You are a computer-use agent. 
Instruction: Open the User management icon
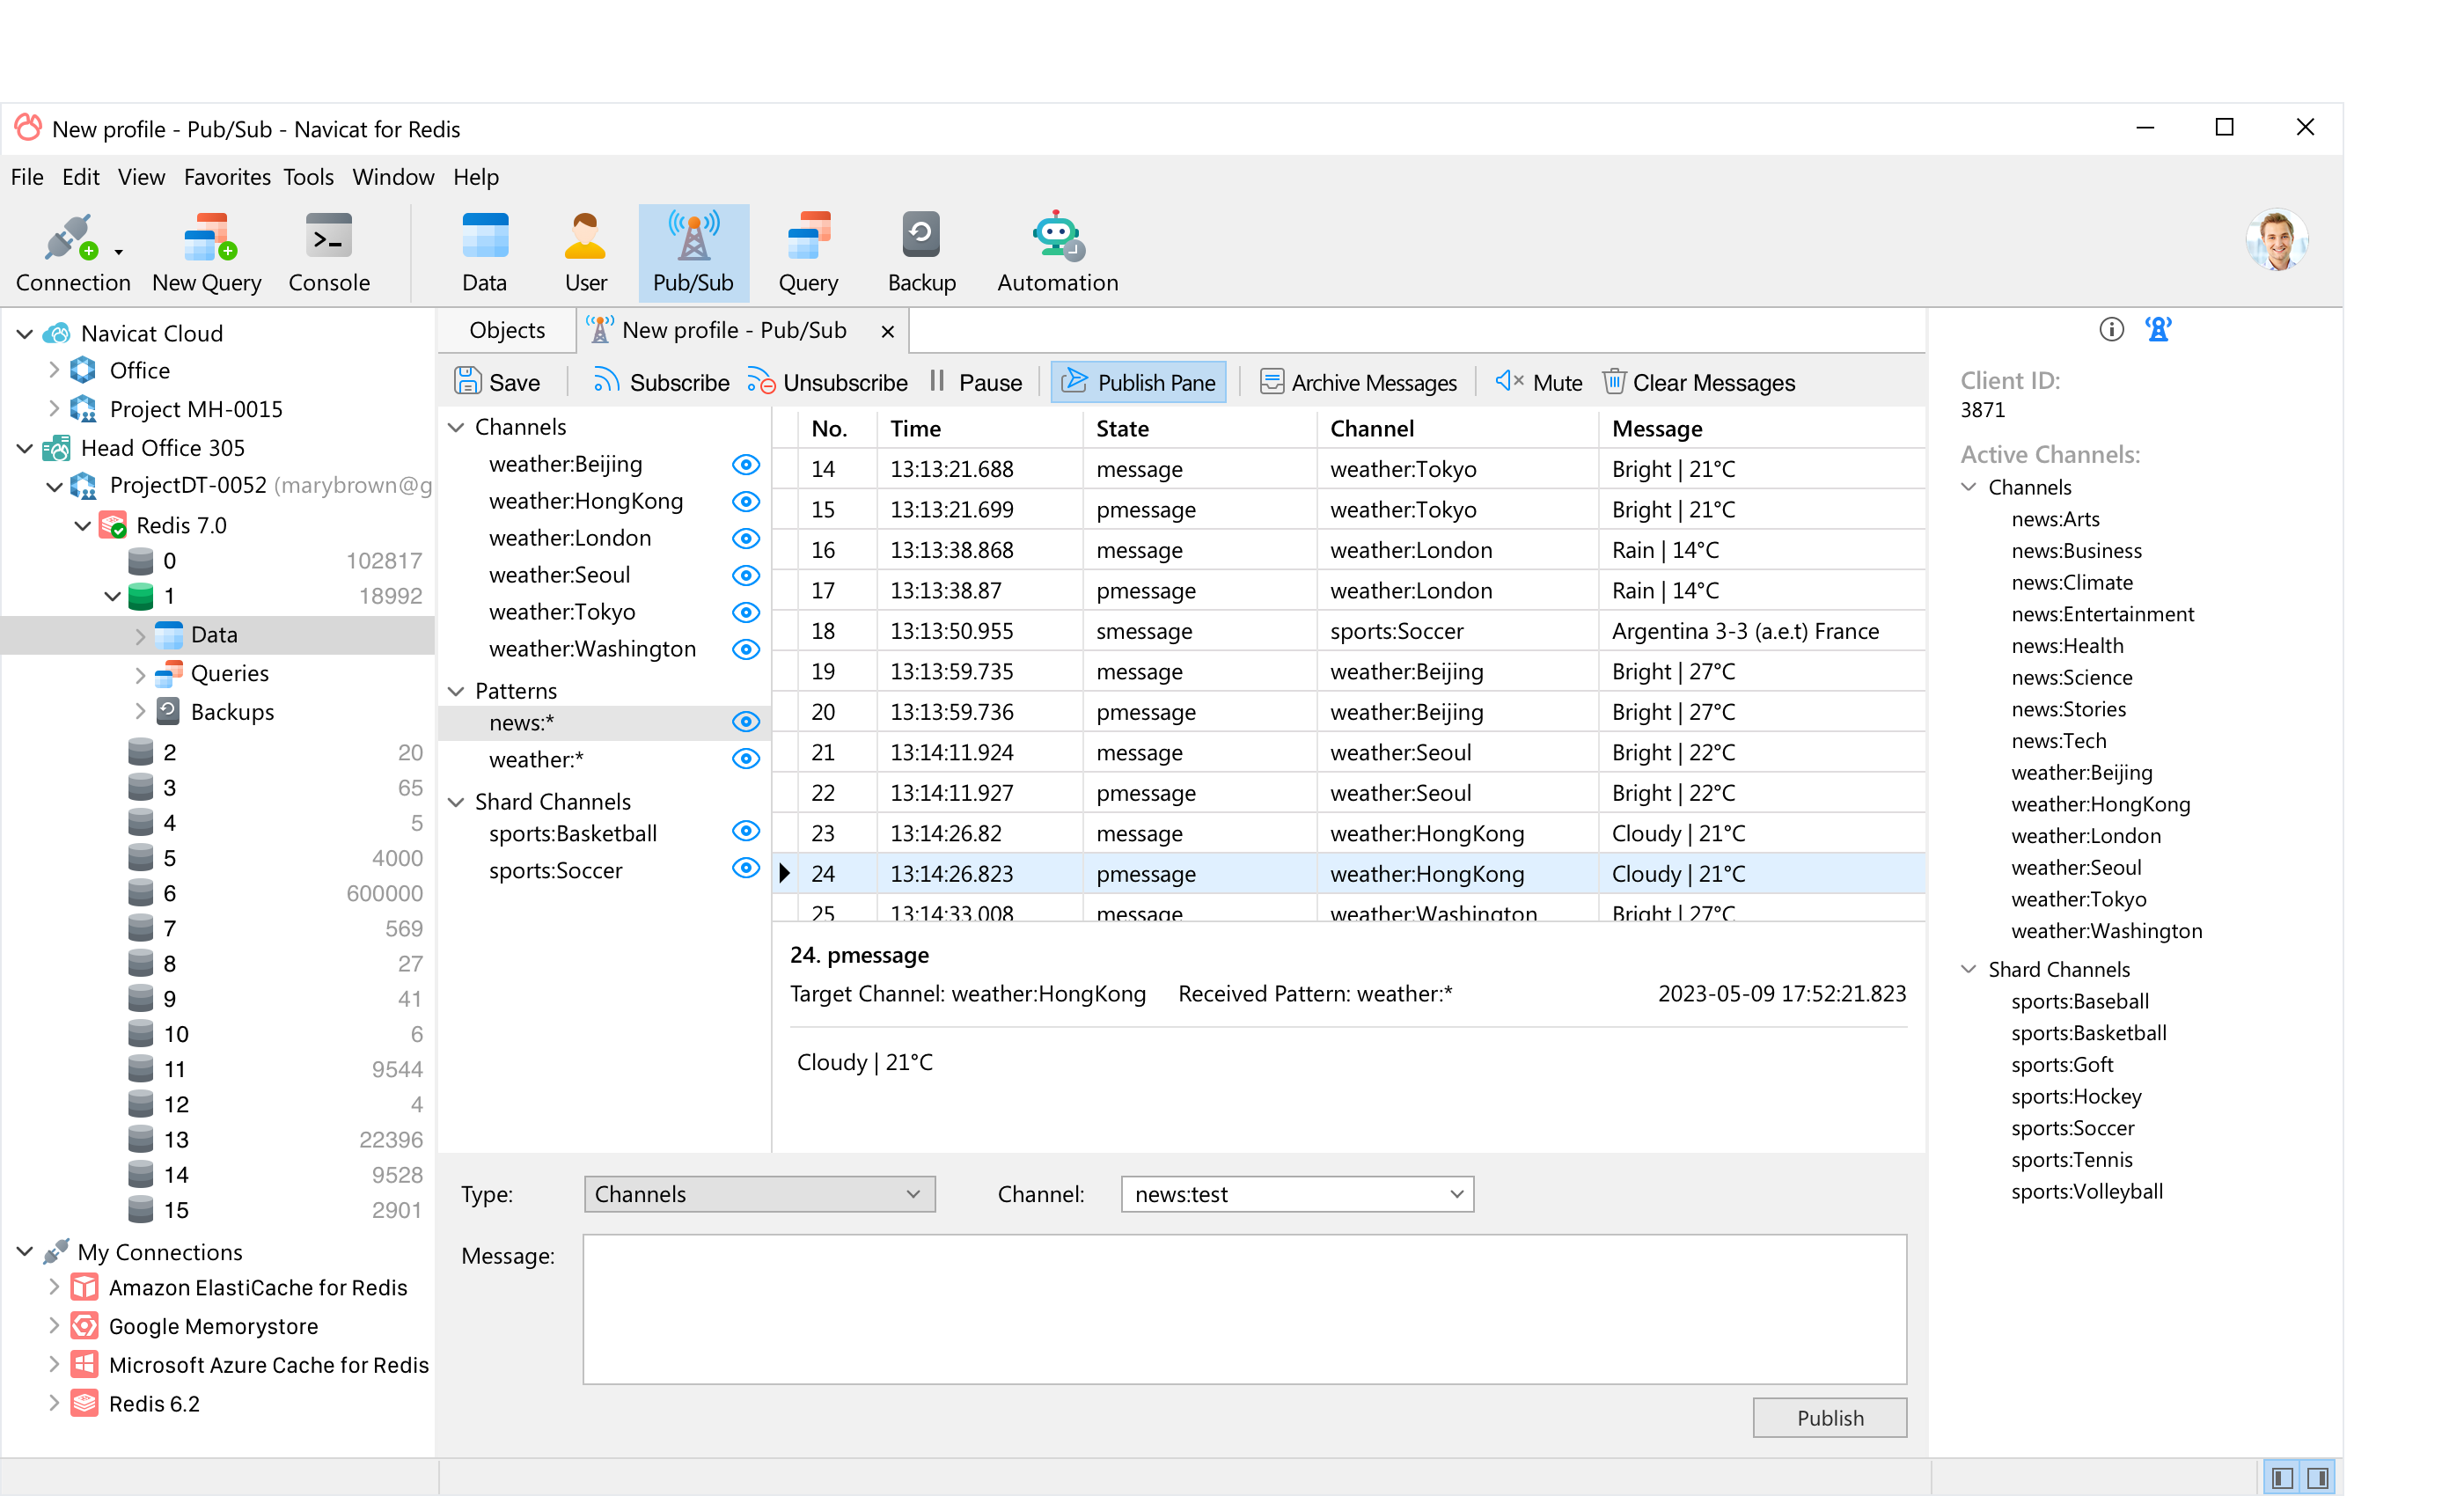click(x=585, y=252)
